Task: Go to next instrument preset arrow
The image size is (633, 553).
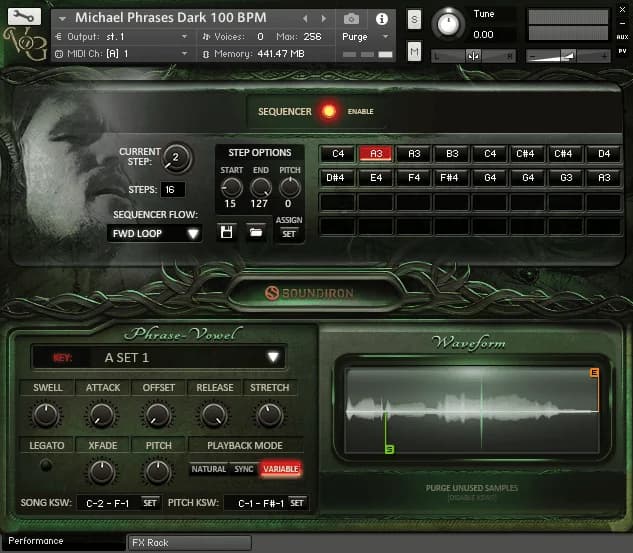Action: pyautogui.click(x=323, y=19)
